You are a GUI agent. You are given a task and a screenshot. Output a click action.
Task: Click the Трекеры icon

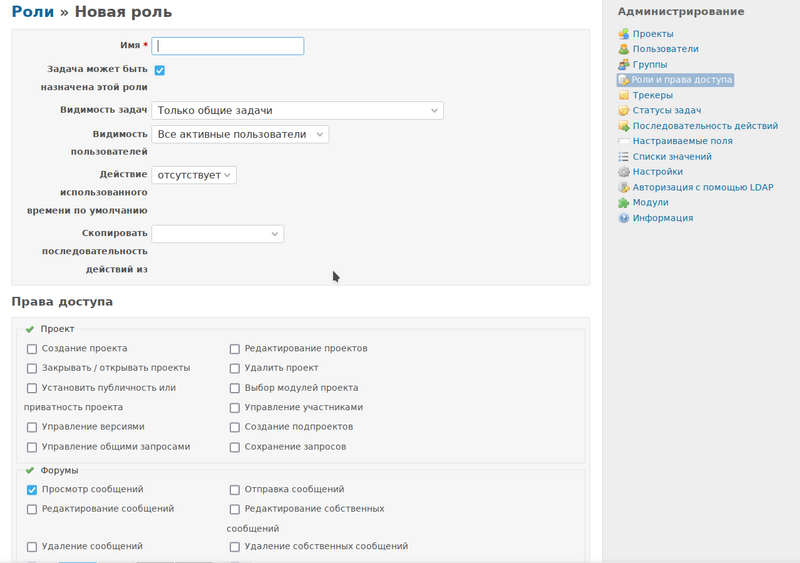click(623, 95)
